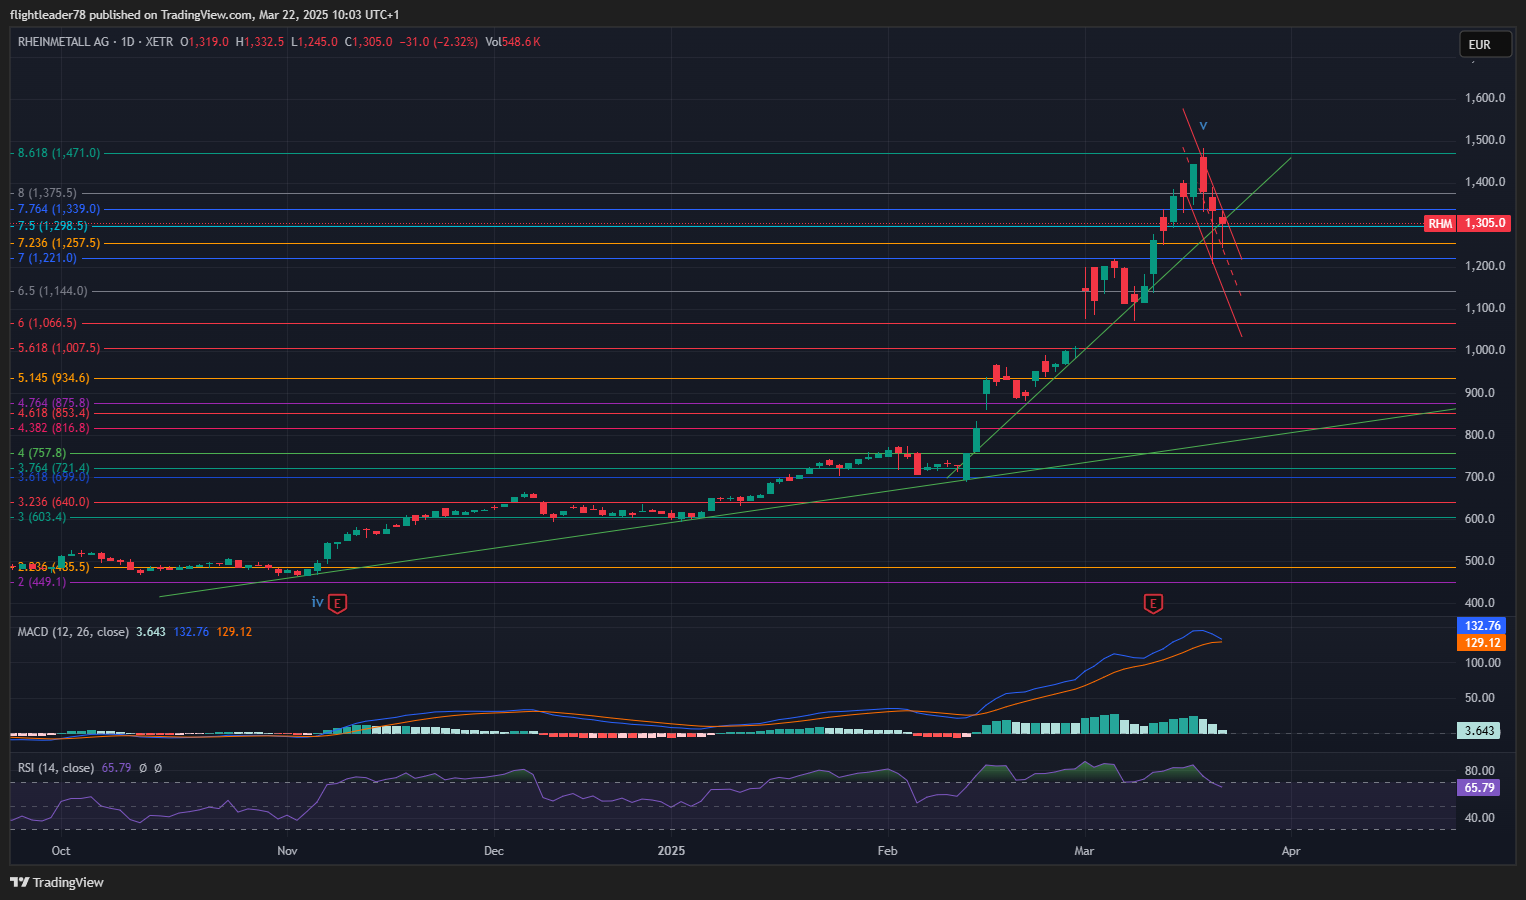
Task: Select the MACD (12, 26, close) legend
Action: click(x=73, y=632)
